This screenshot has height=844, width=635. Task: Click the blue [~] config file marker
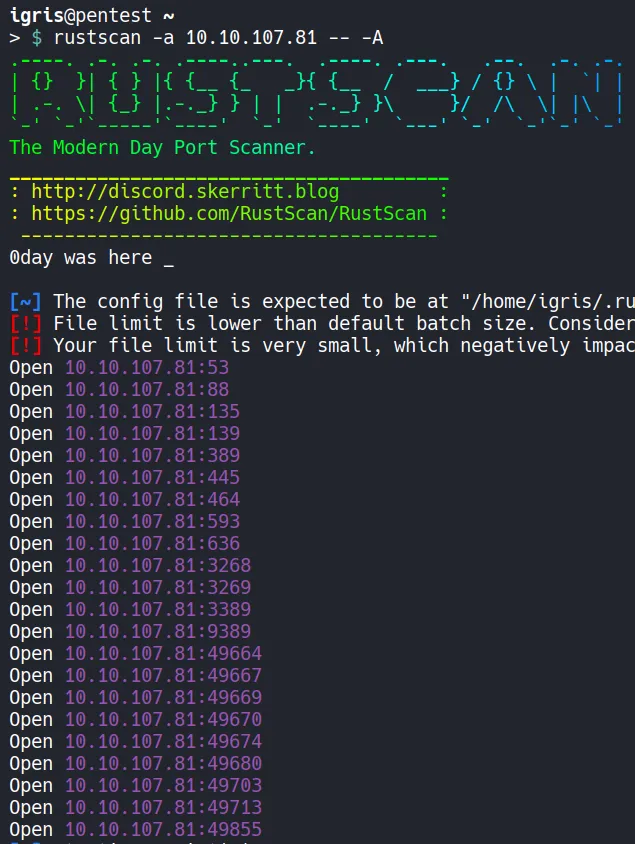tap(25, 301)
